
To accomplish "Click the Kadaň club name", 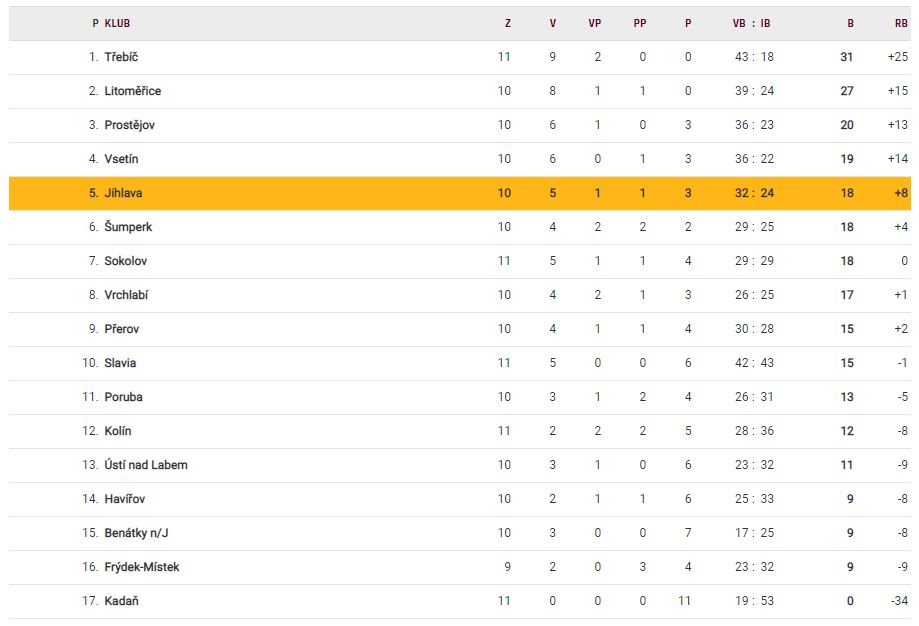I will [x=121, y=601].
